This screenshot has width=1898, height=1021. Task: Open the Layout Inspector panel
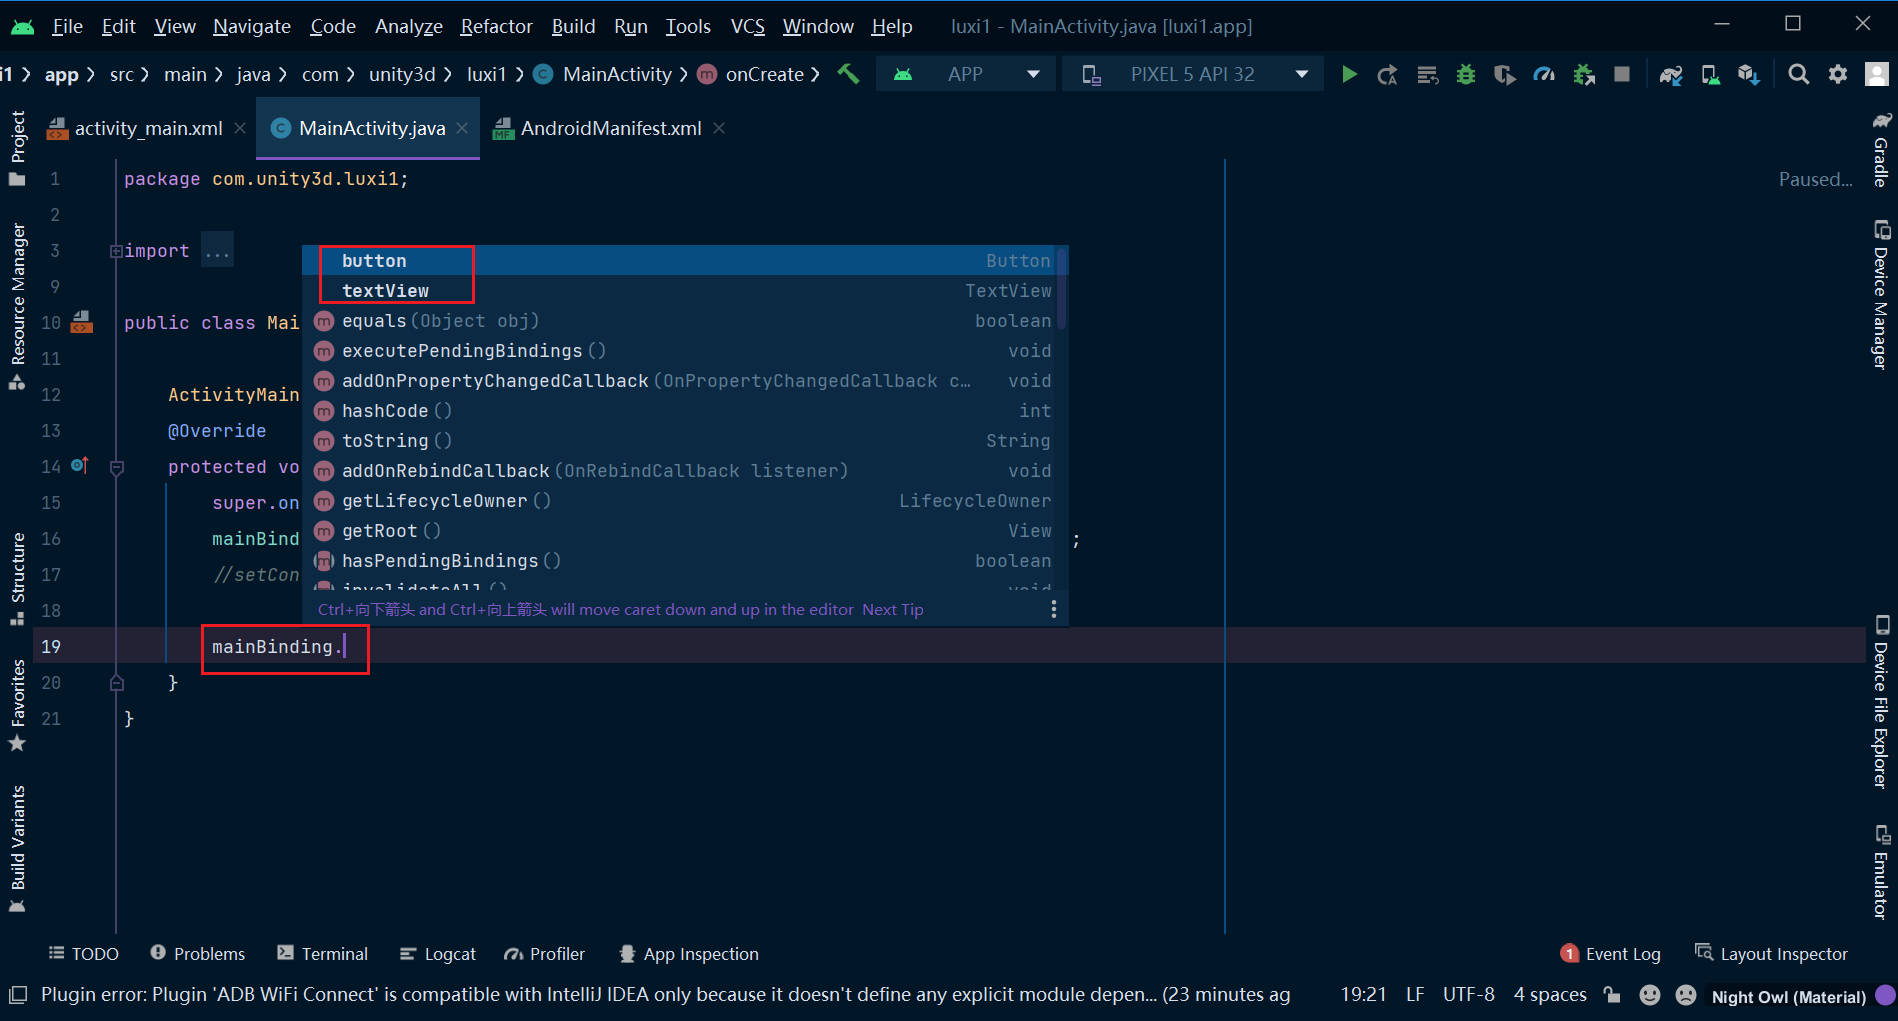1772,954
